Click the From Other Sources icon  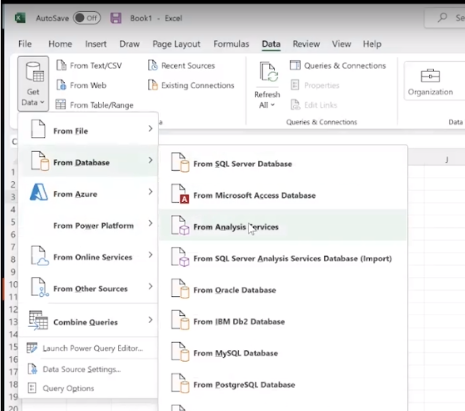point(39,287)
